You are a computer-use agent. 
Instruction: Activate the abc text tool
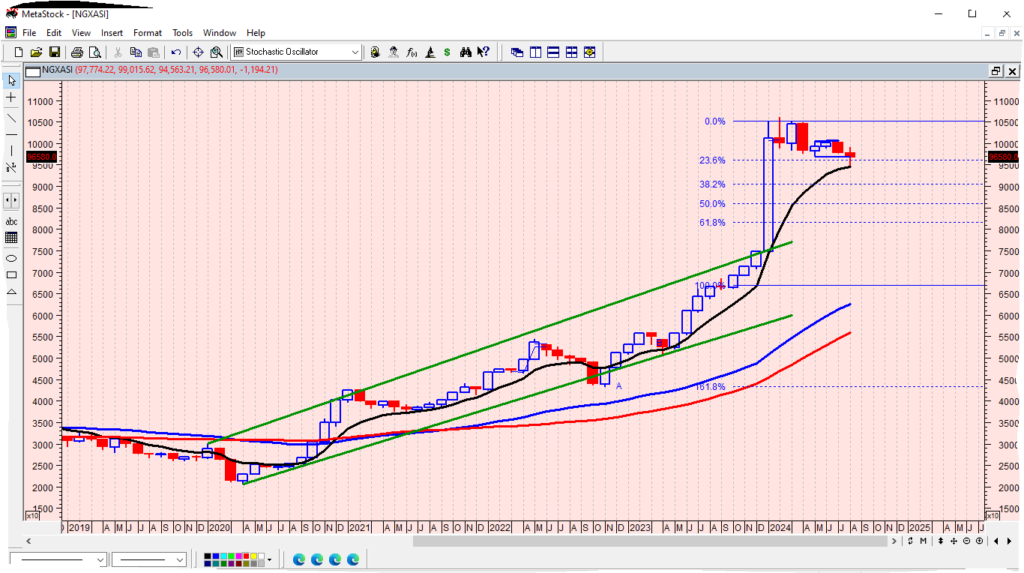point(11,221)
